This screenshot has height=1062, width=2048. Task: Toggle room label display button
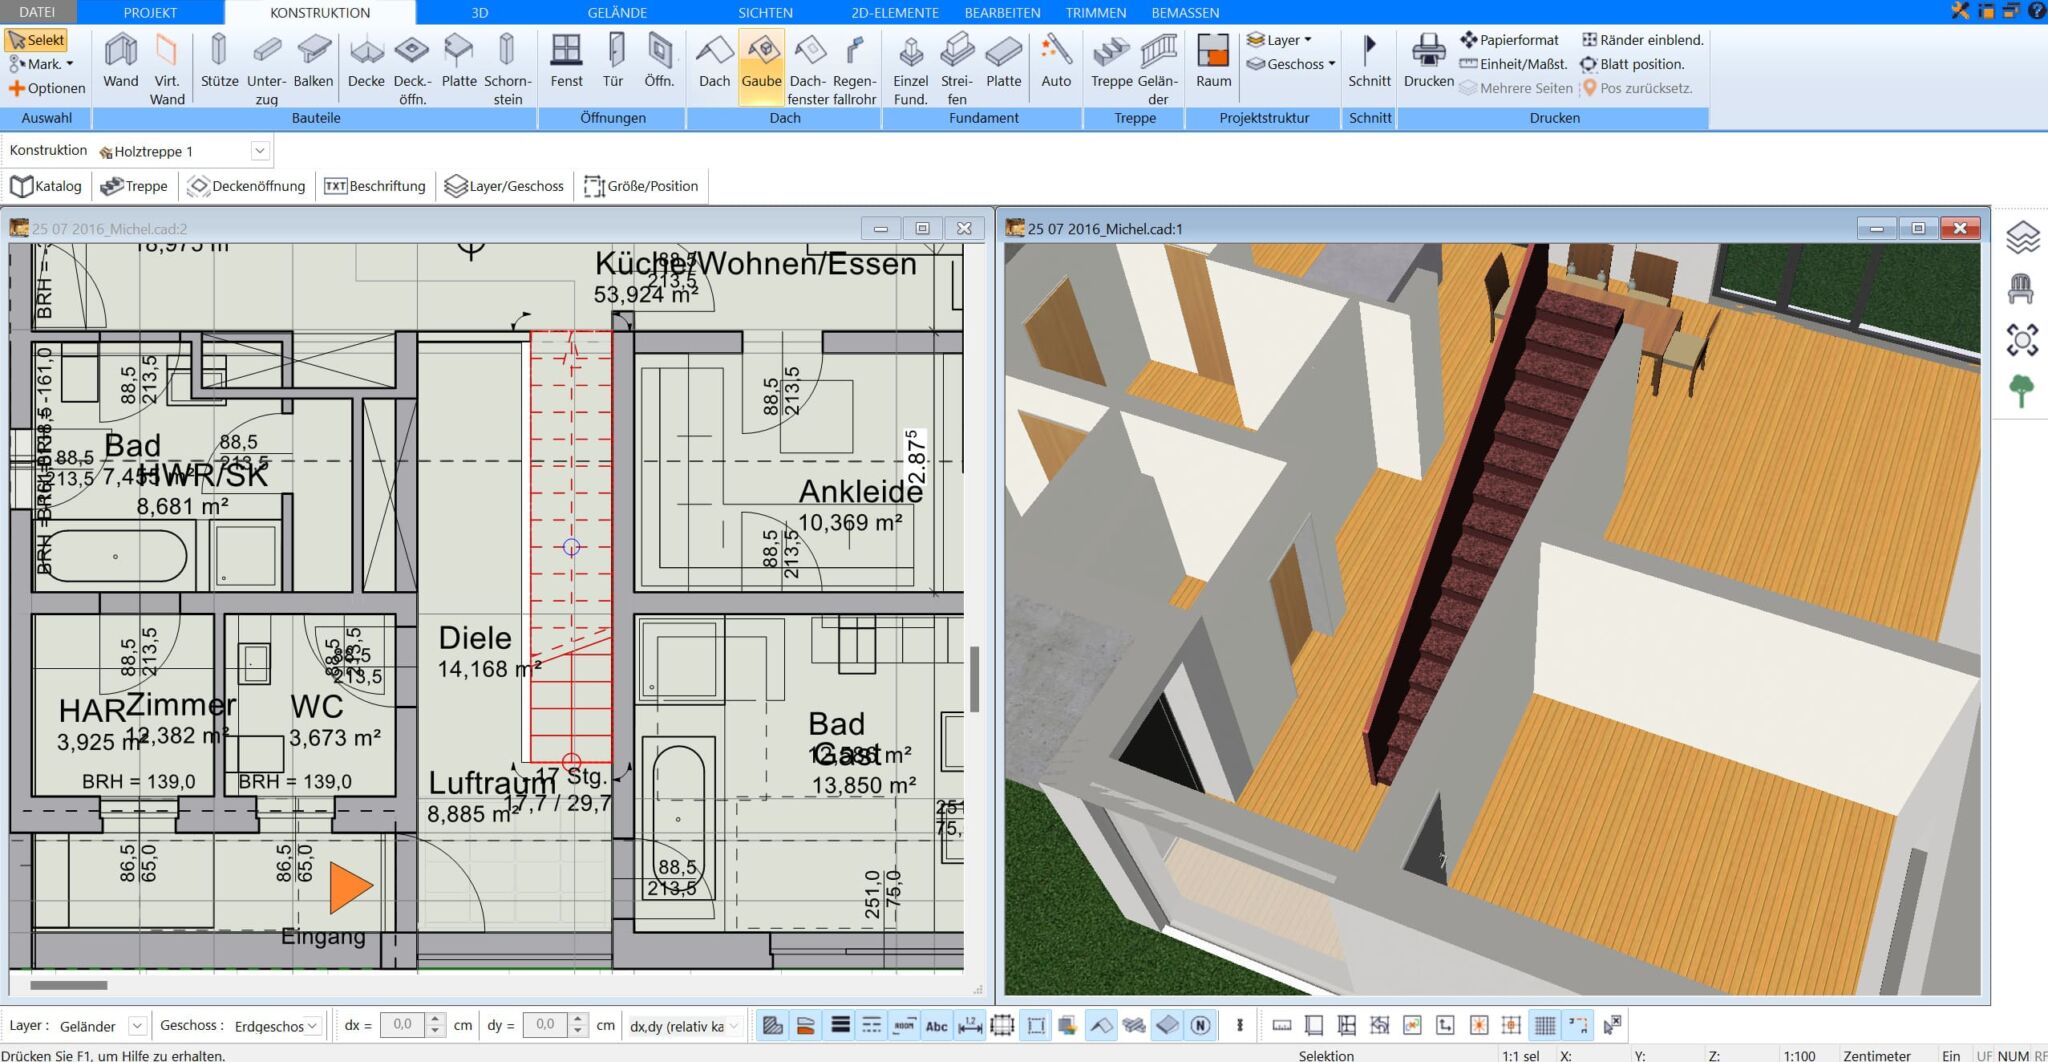904,1025
